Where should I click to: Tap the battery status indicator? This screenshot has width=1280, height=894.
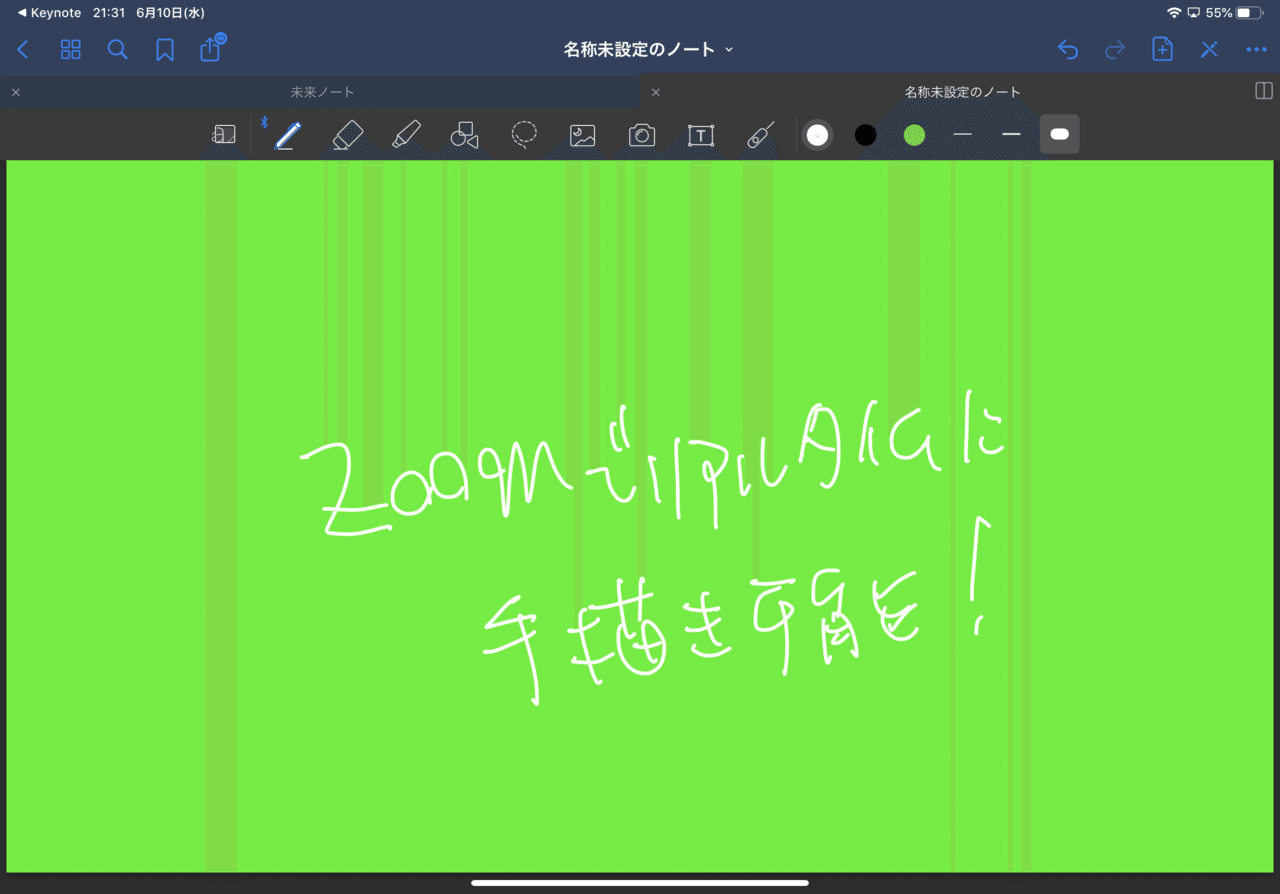tap(1251, 13)
